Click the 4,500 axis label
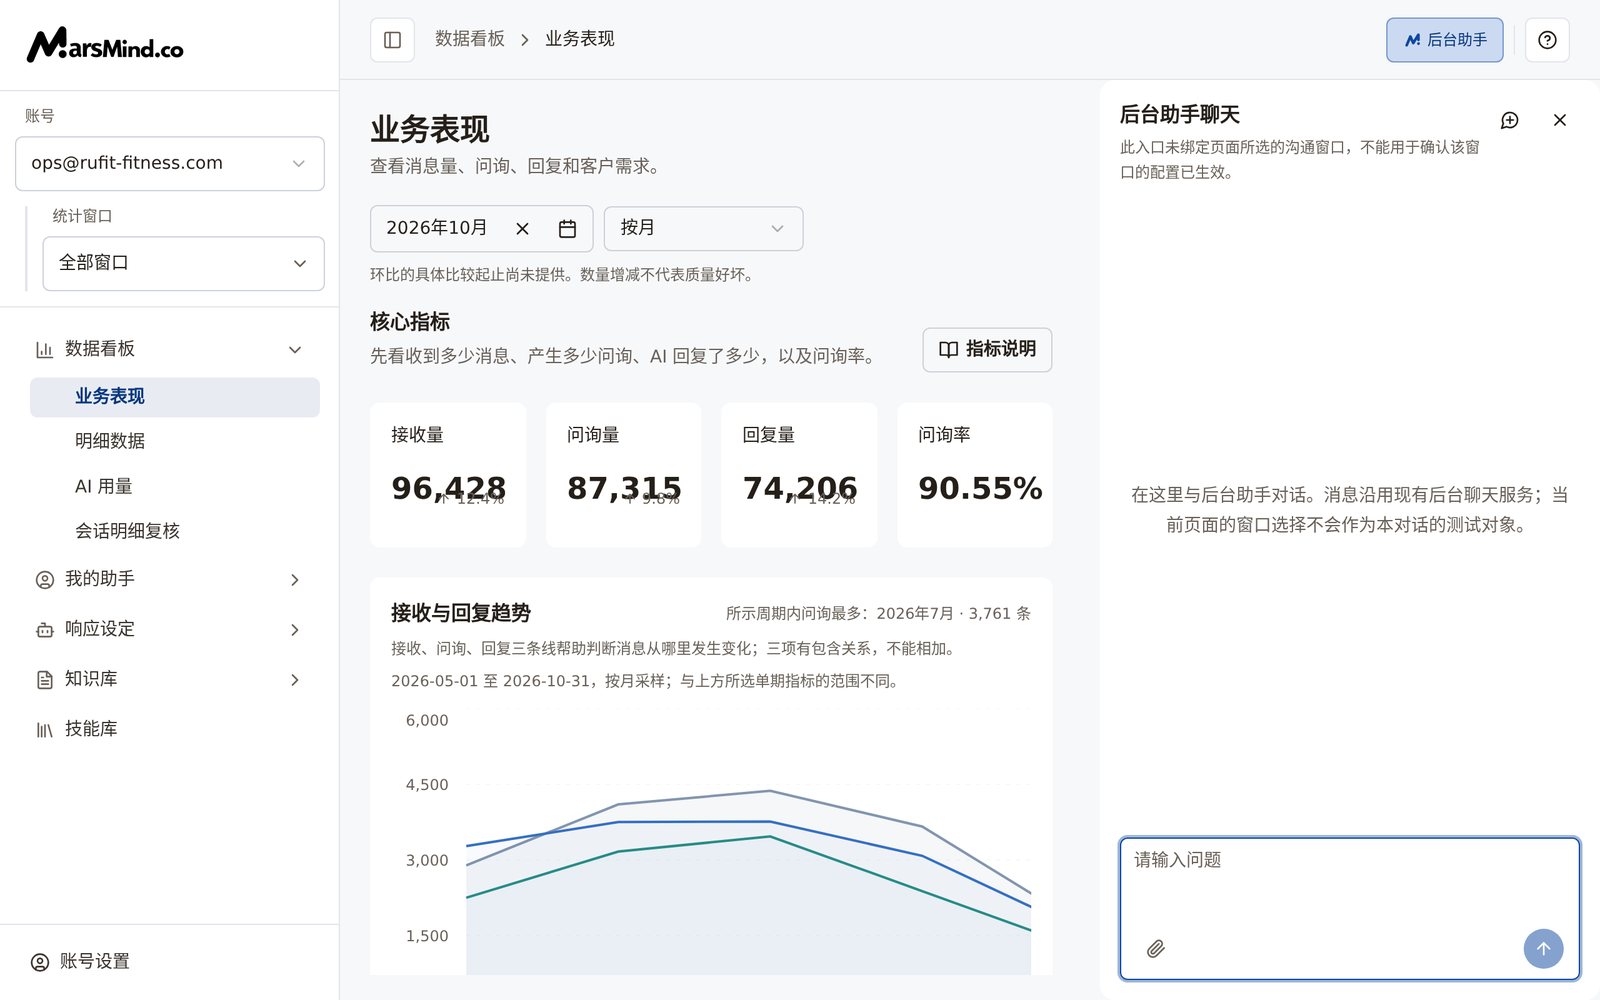 427,785
